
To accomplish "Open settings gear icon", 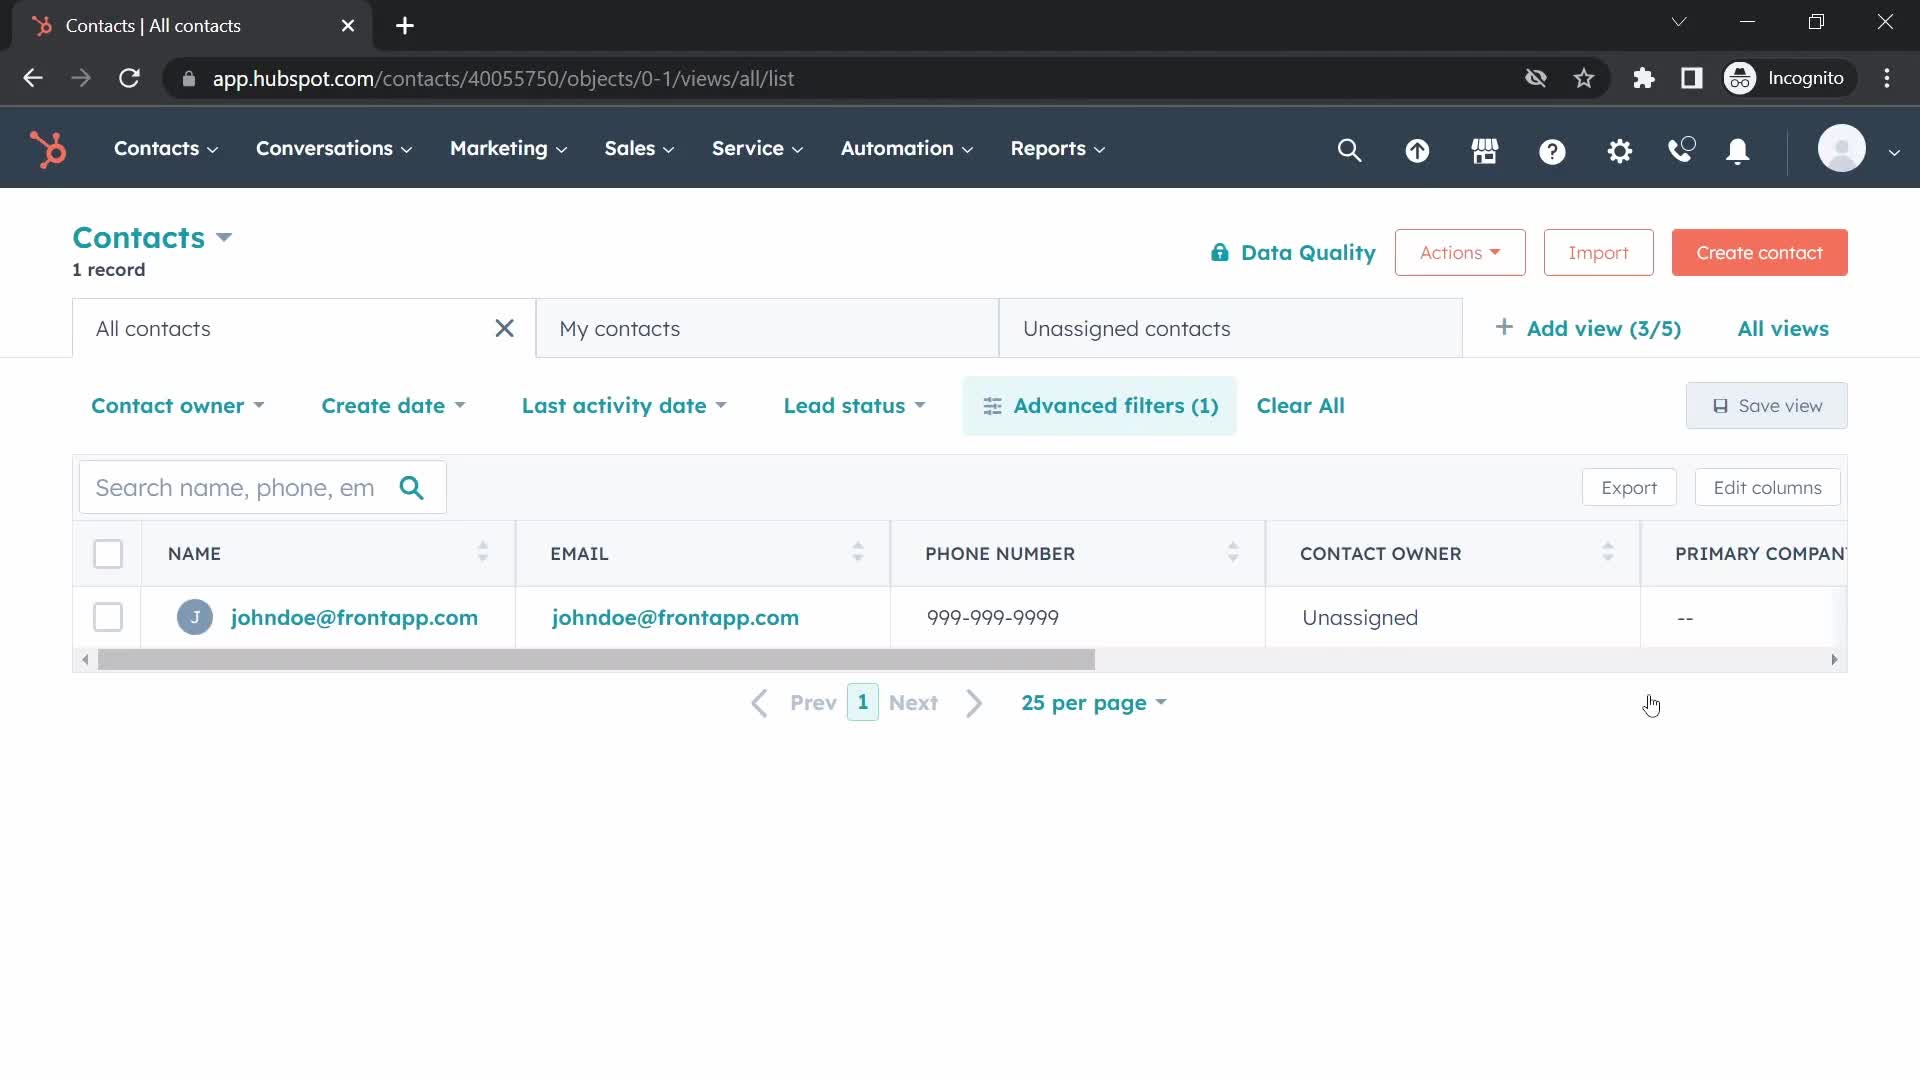I will [1619, 150].
